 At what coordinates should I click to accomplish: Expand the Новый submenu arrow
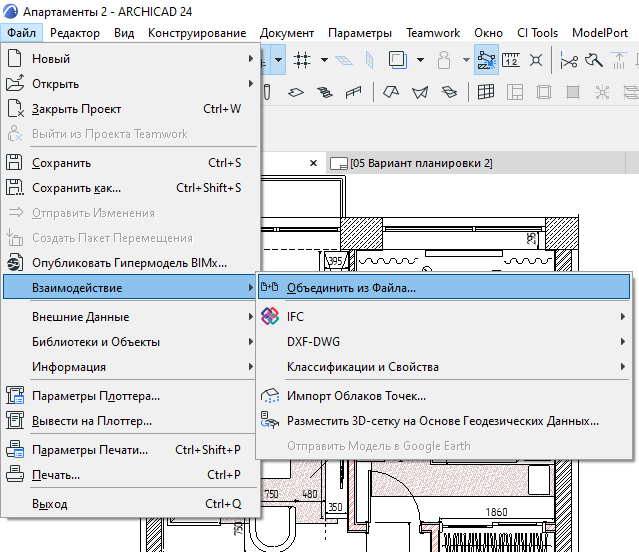251,59
